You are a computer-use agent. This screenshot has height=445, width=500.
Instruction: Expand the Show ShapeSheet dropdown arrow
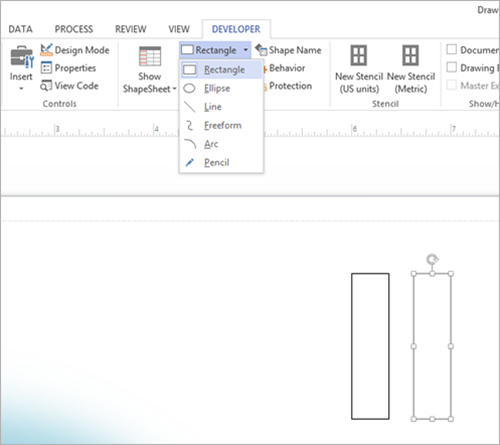click(x=174, y=89)
